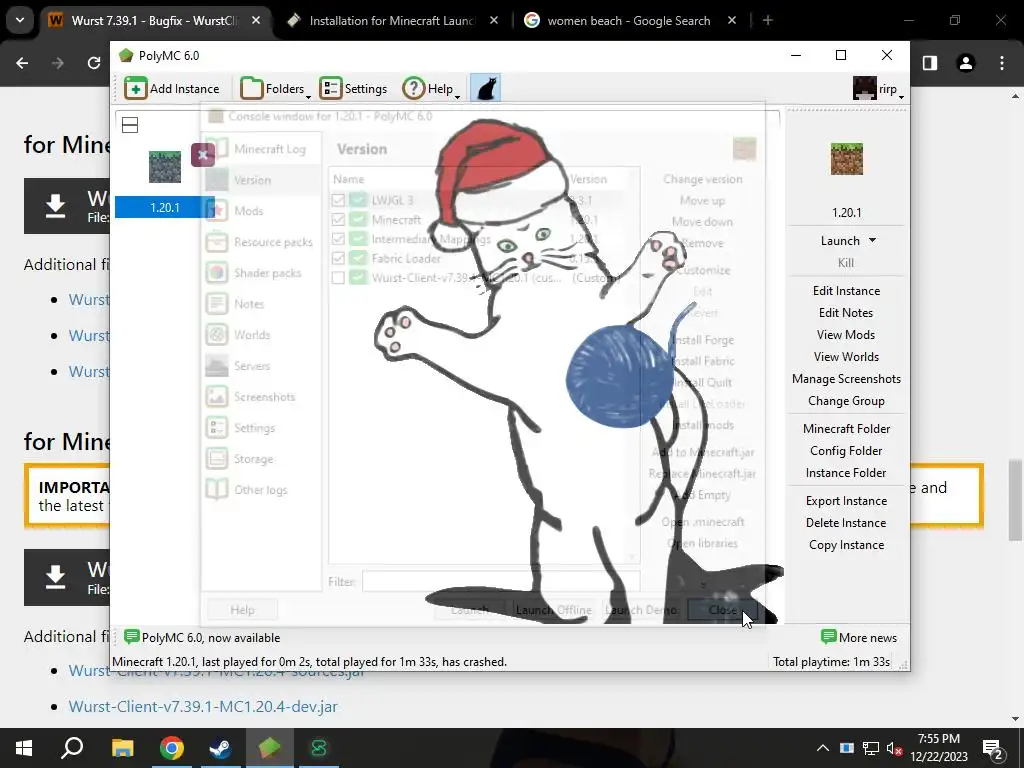This screenshot has width=1024, height=768.
Task: Click the More news button
Action: point(859,637)
